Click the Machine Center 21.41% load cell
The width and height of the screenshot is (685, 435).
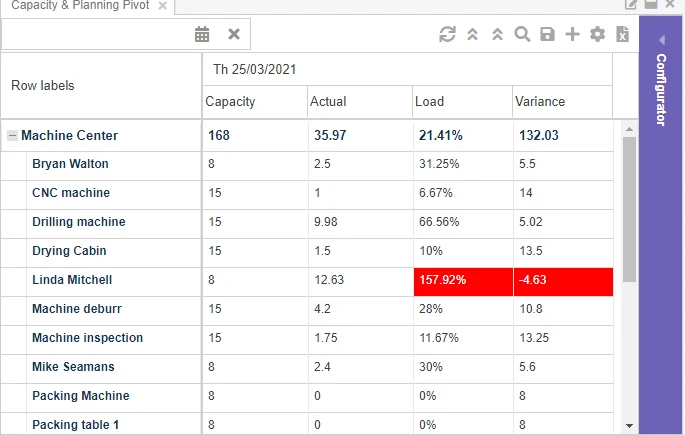tap(463, 136)
